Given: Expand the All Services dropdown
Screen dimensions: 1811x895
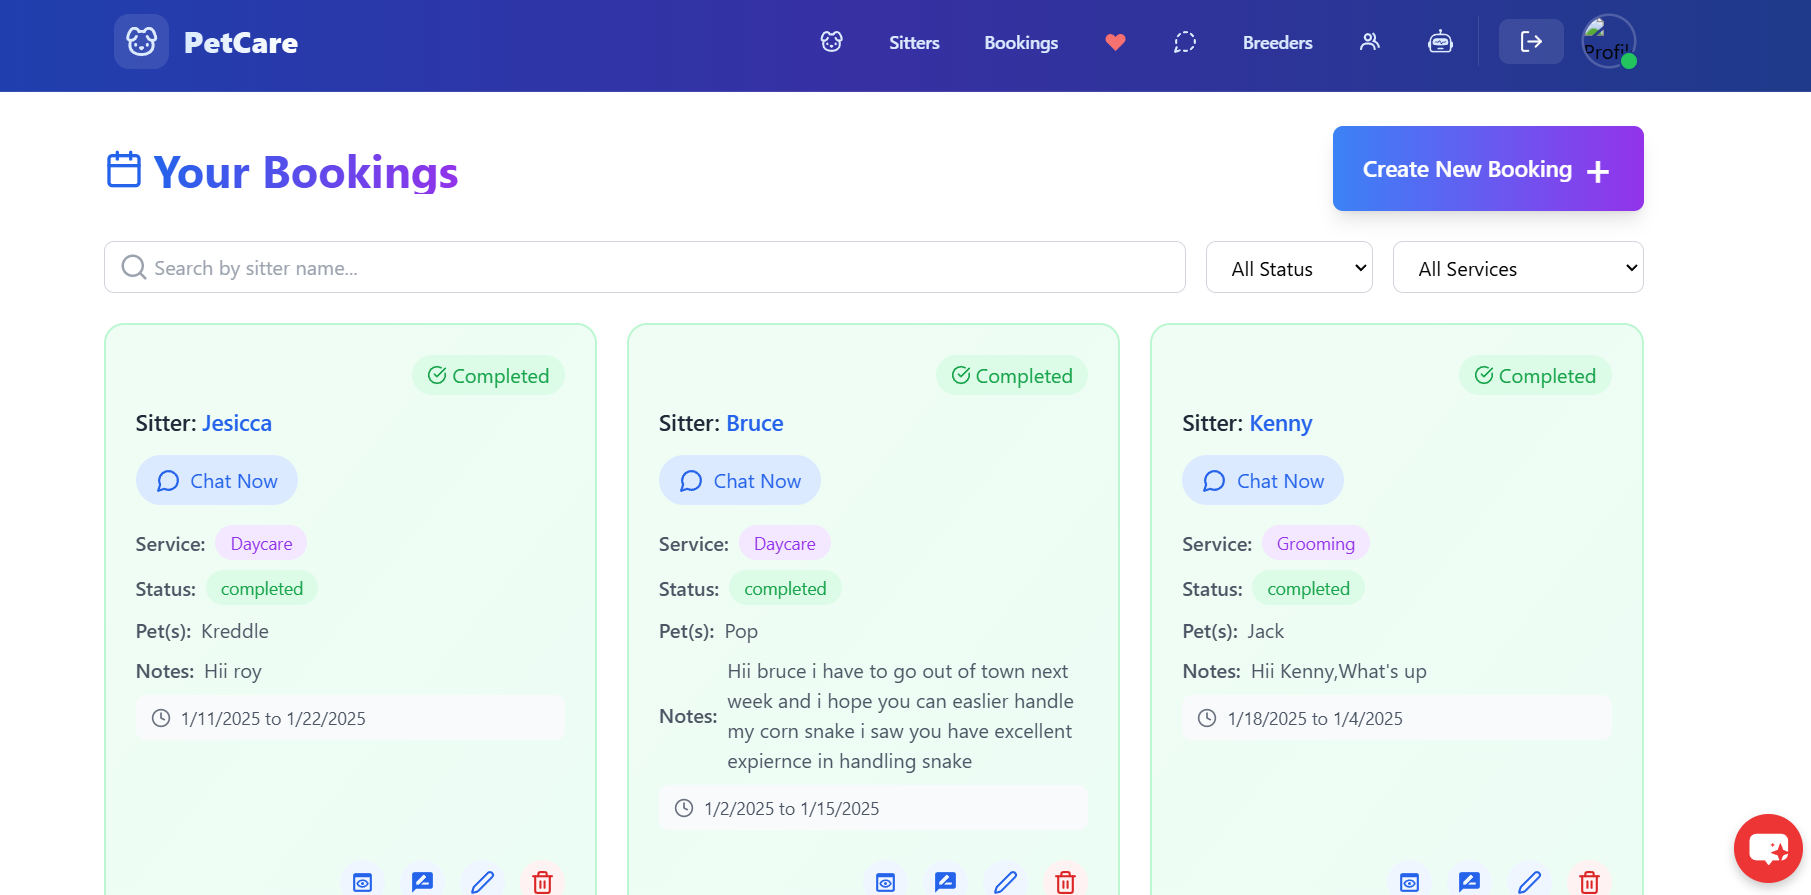Looking at the screenshot, I should (x=1518, y=267).
